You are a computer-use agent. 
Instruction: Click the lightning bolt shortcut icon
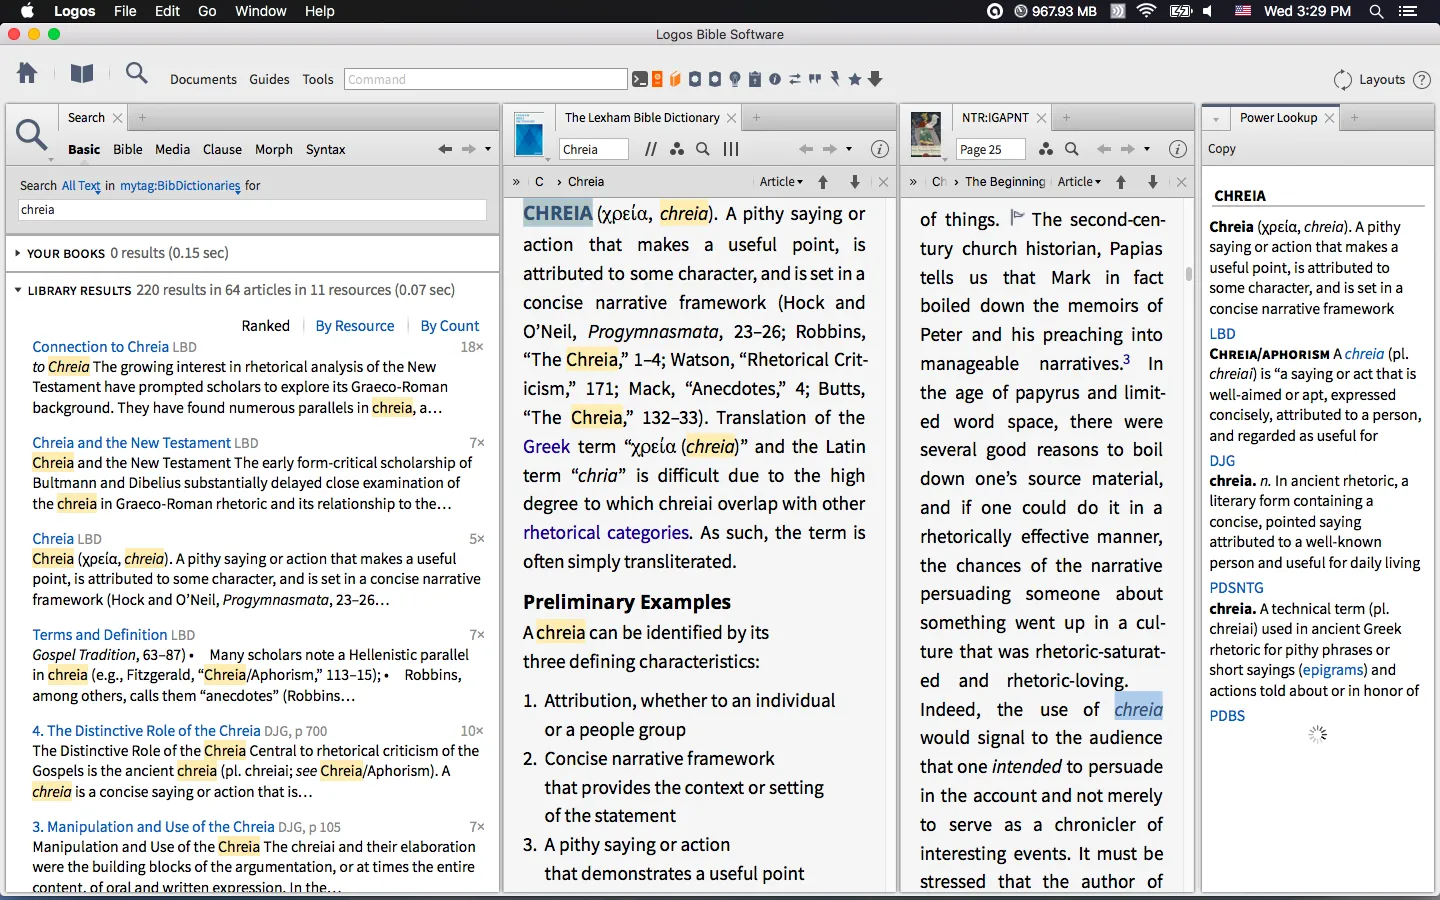point(835,79)
